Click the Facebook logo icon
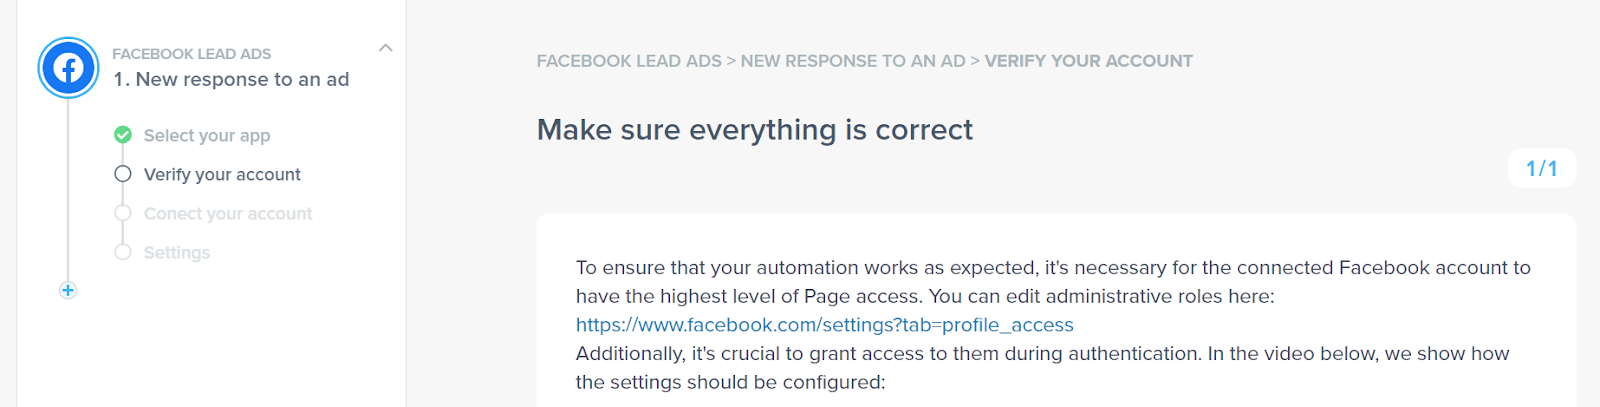The height and width of the screenshot is (407, 1600). point(68,68)
